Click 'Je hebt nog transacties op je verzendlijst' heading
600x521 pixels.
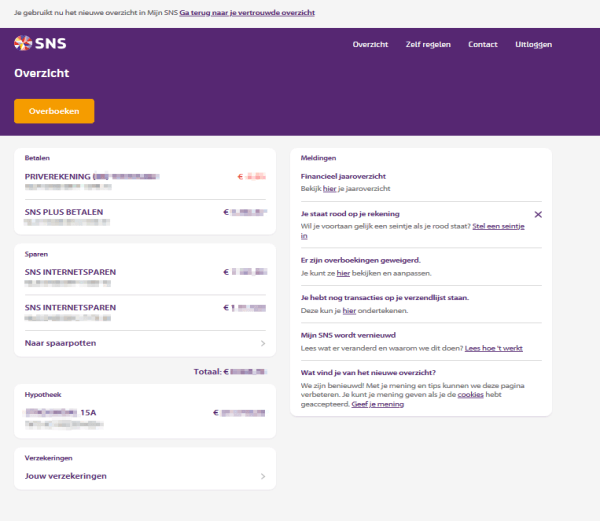pyautogui.click(x=385, y=298)
